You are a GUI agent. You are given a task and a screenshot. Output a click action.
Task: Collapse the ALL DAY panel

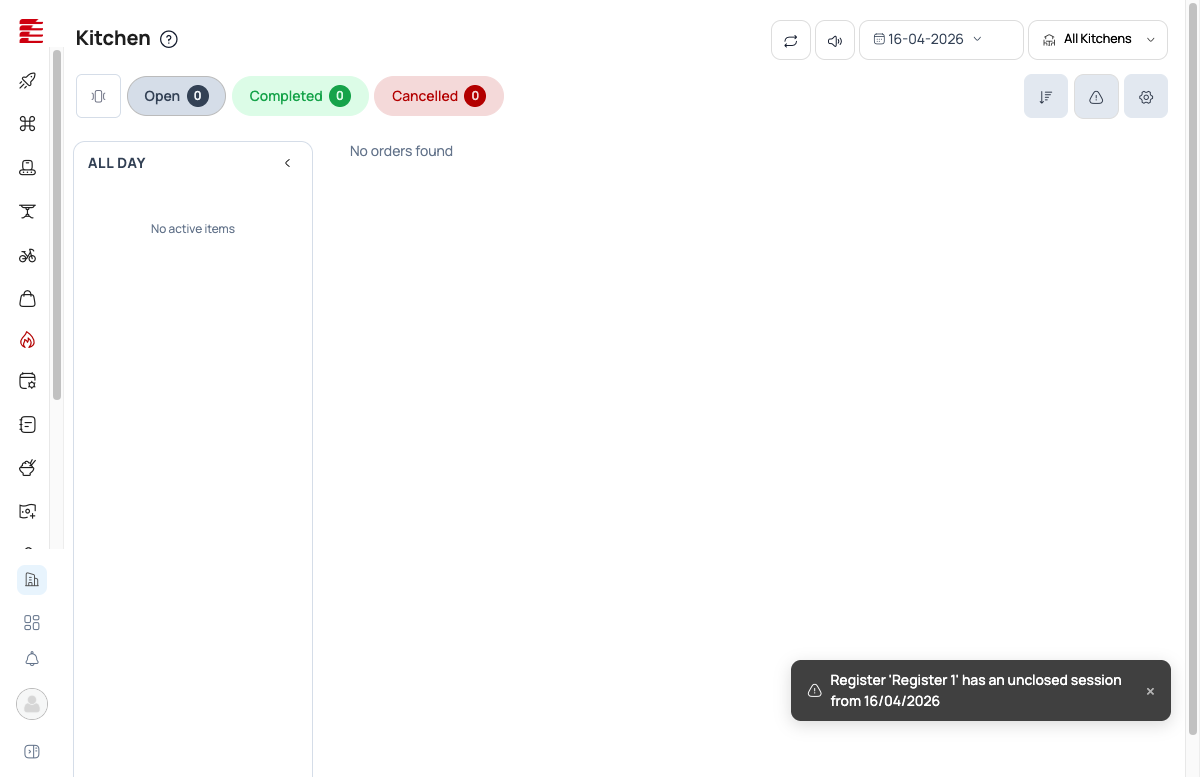coord(287,163)
